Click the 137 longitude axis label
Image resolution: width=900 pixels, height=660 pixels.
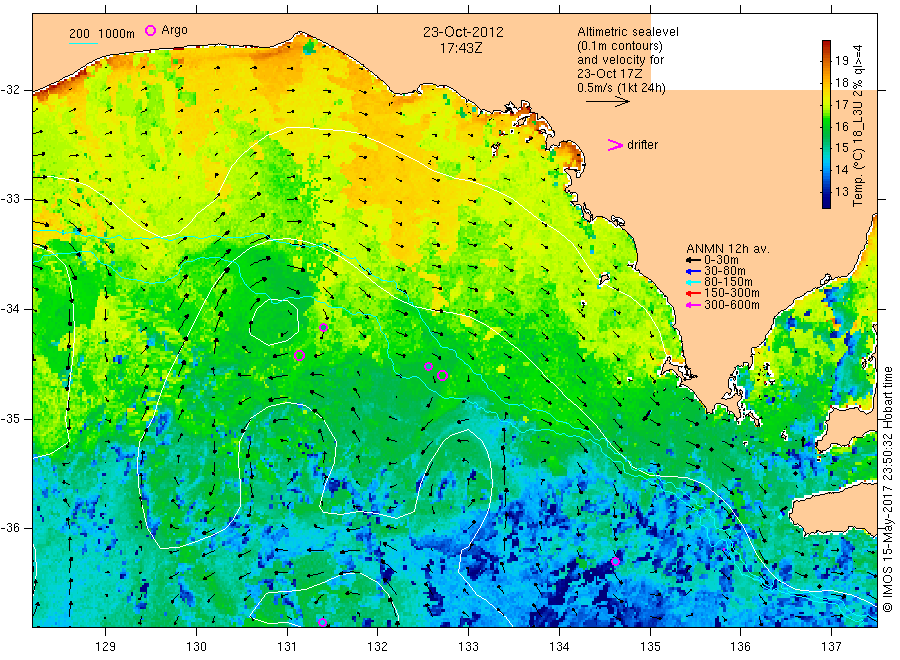[x=831, y=647]
